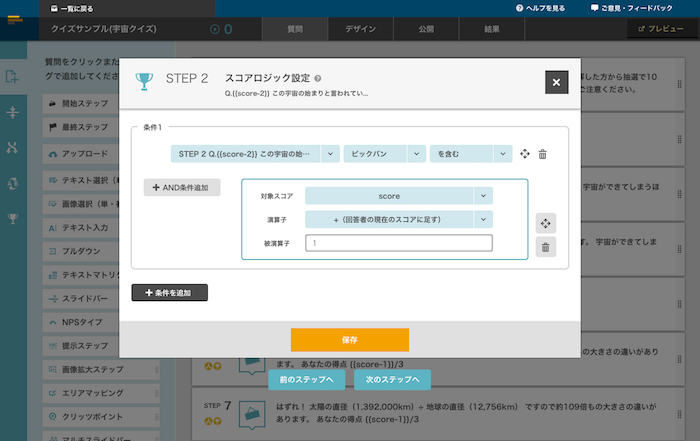The width and height of the screenshot is (700, 441).
Task: Click the AND条件追加 button
Action: [x=182, y=187]
